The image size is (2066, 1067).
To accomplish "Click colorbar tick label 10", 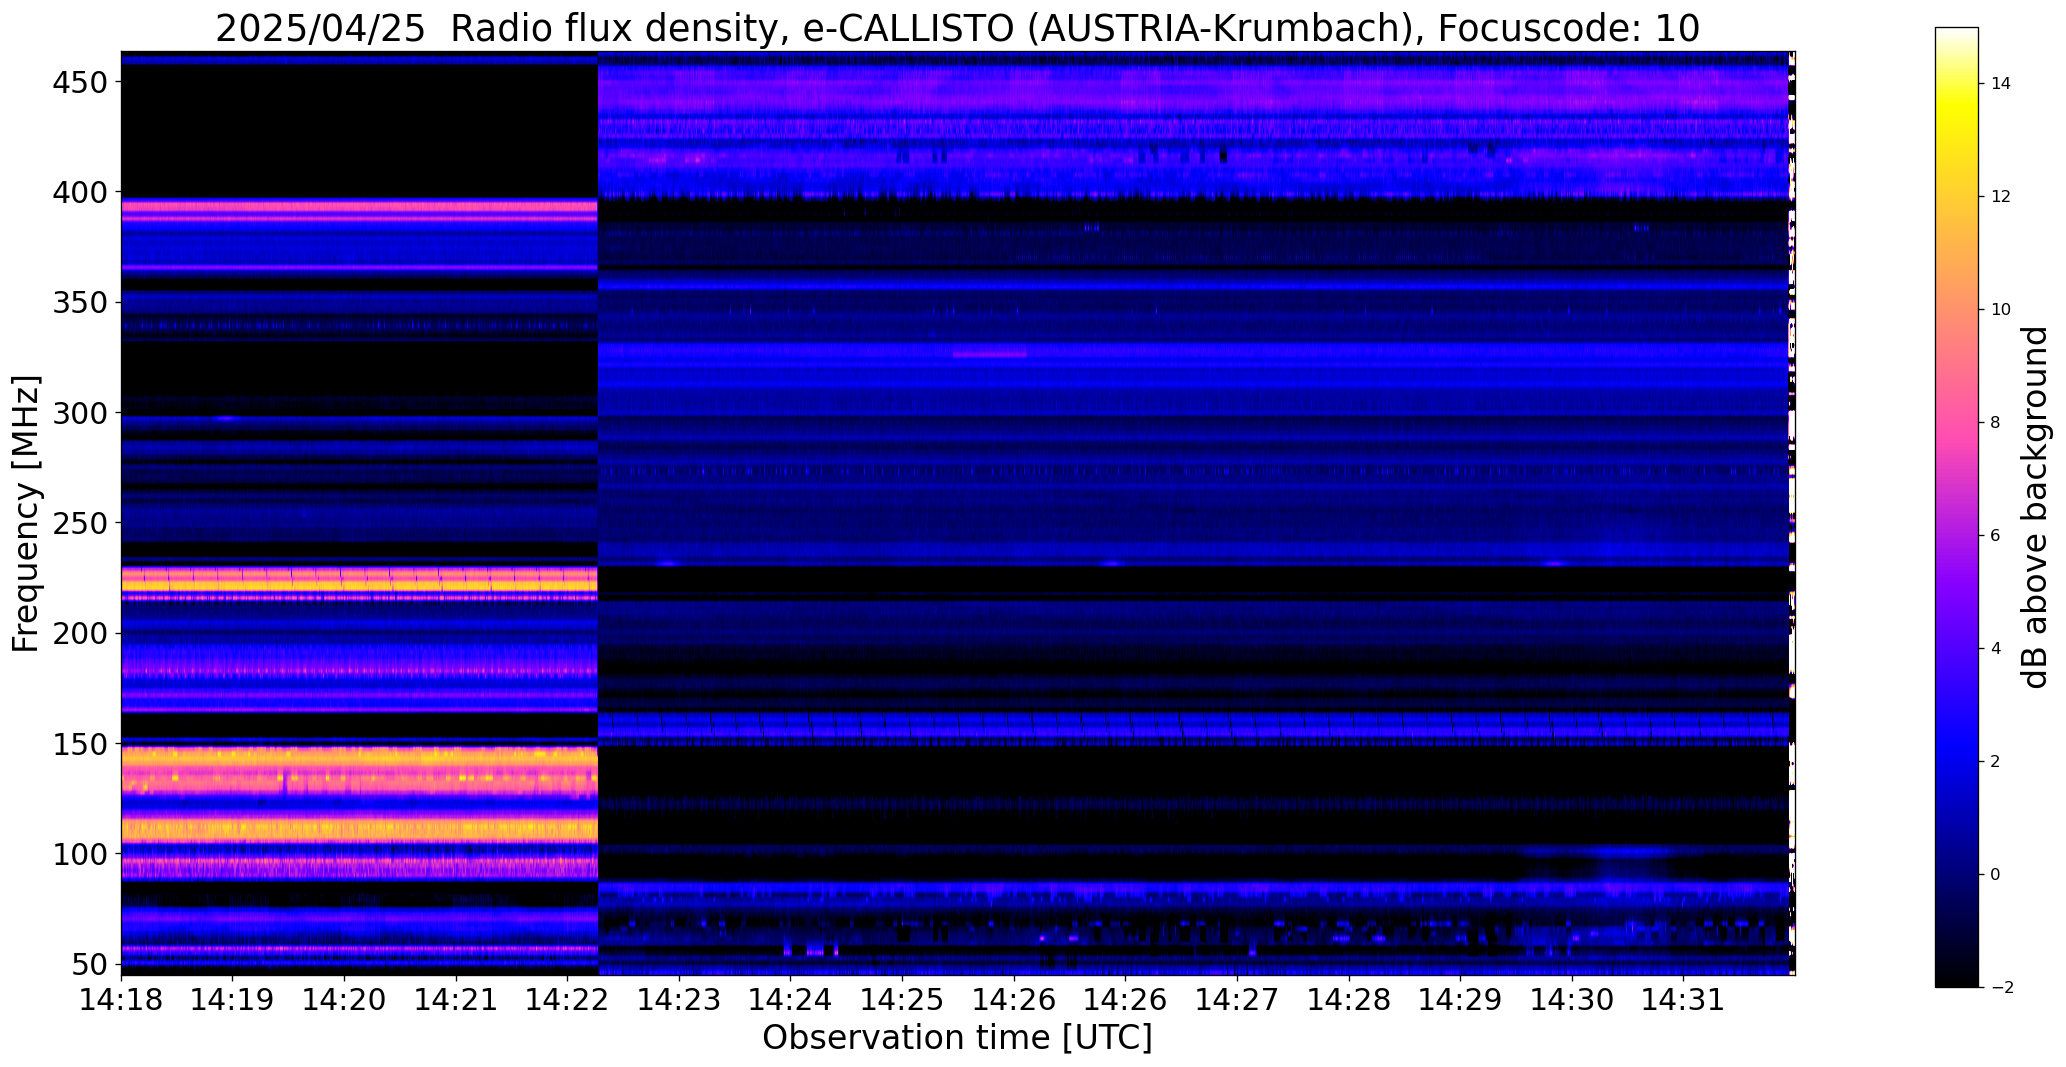I will point(2001,310).
